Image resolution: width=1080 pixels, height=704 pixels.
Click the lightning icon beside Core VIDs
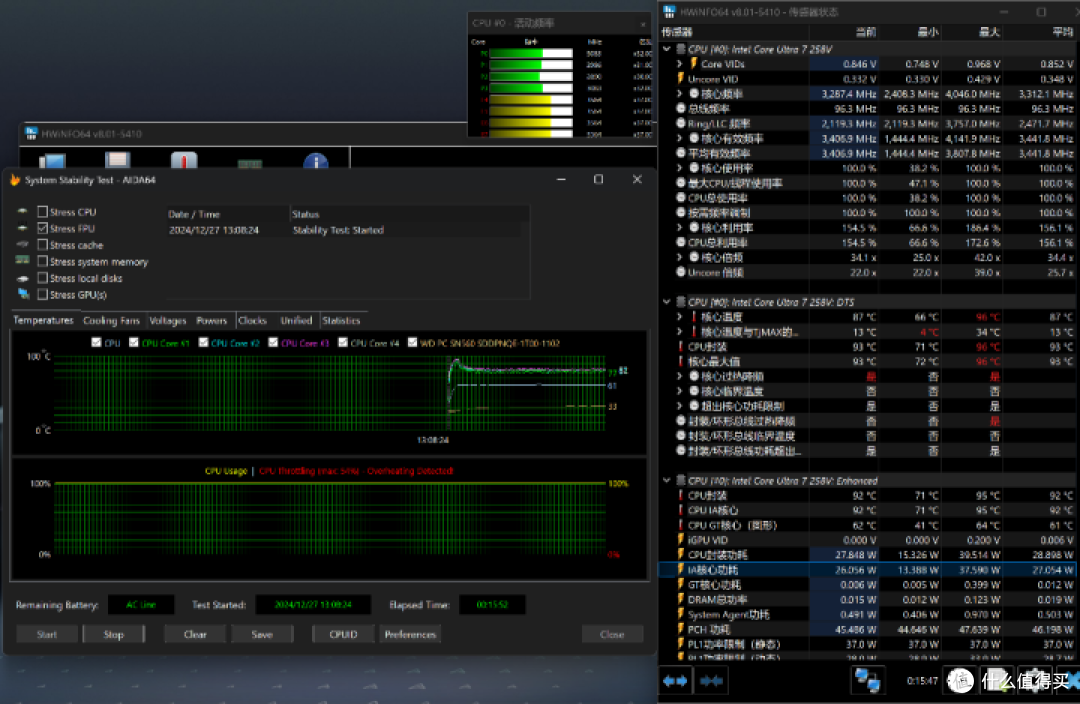694,63
